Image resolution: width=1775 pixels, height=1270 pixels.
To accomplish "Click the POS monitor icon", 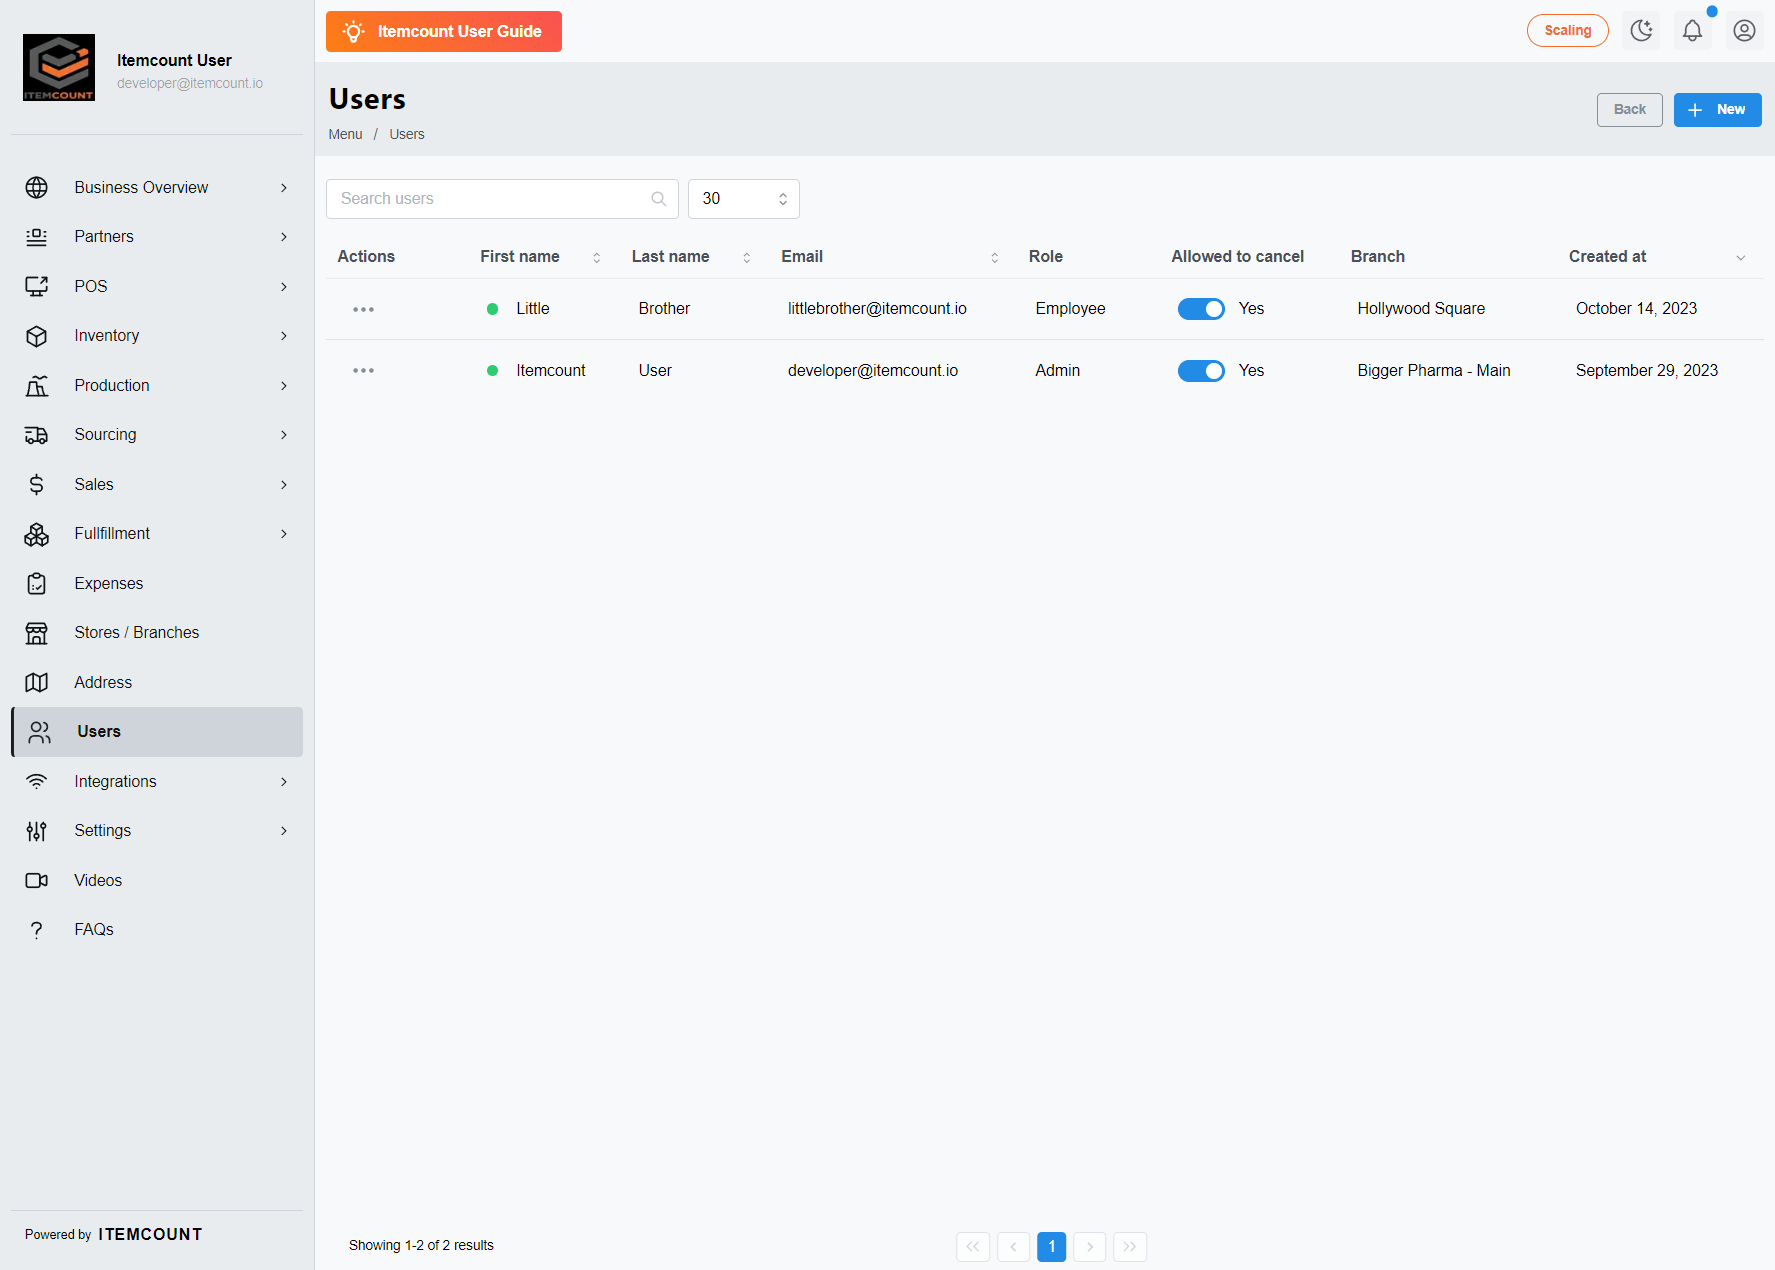I will coord(37,287).
